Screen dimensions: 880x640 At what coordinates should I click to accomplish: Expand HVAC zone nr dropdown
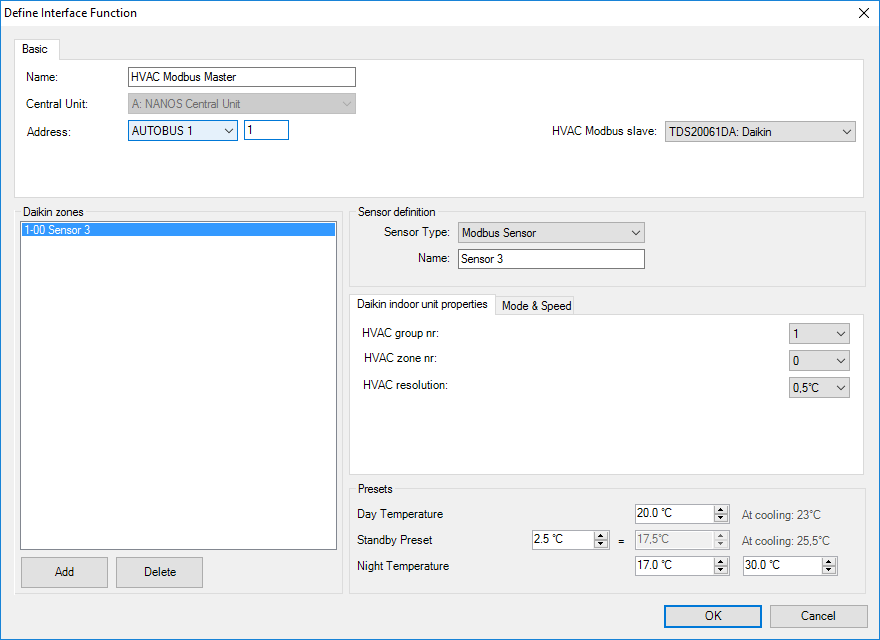coord(840,361)
